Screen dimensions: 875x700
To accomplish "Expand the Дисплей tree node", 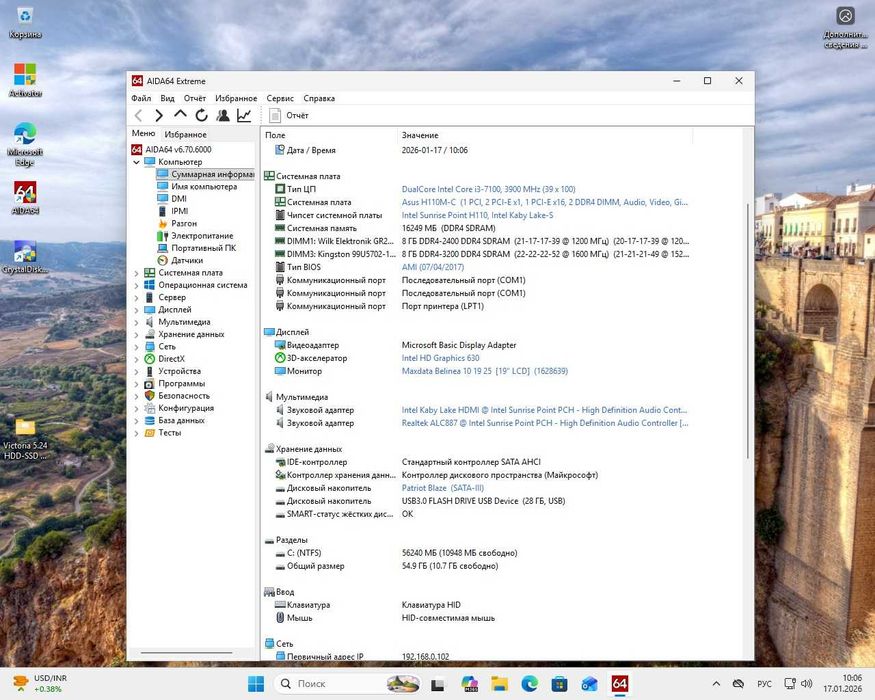I will (x=136, y=310).
